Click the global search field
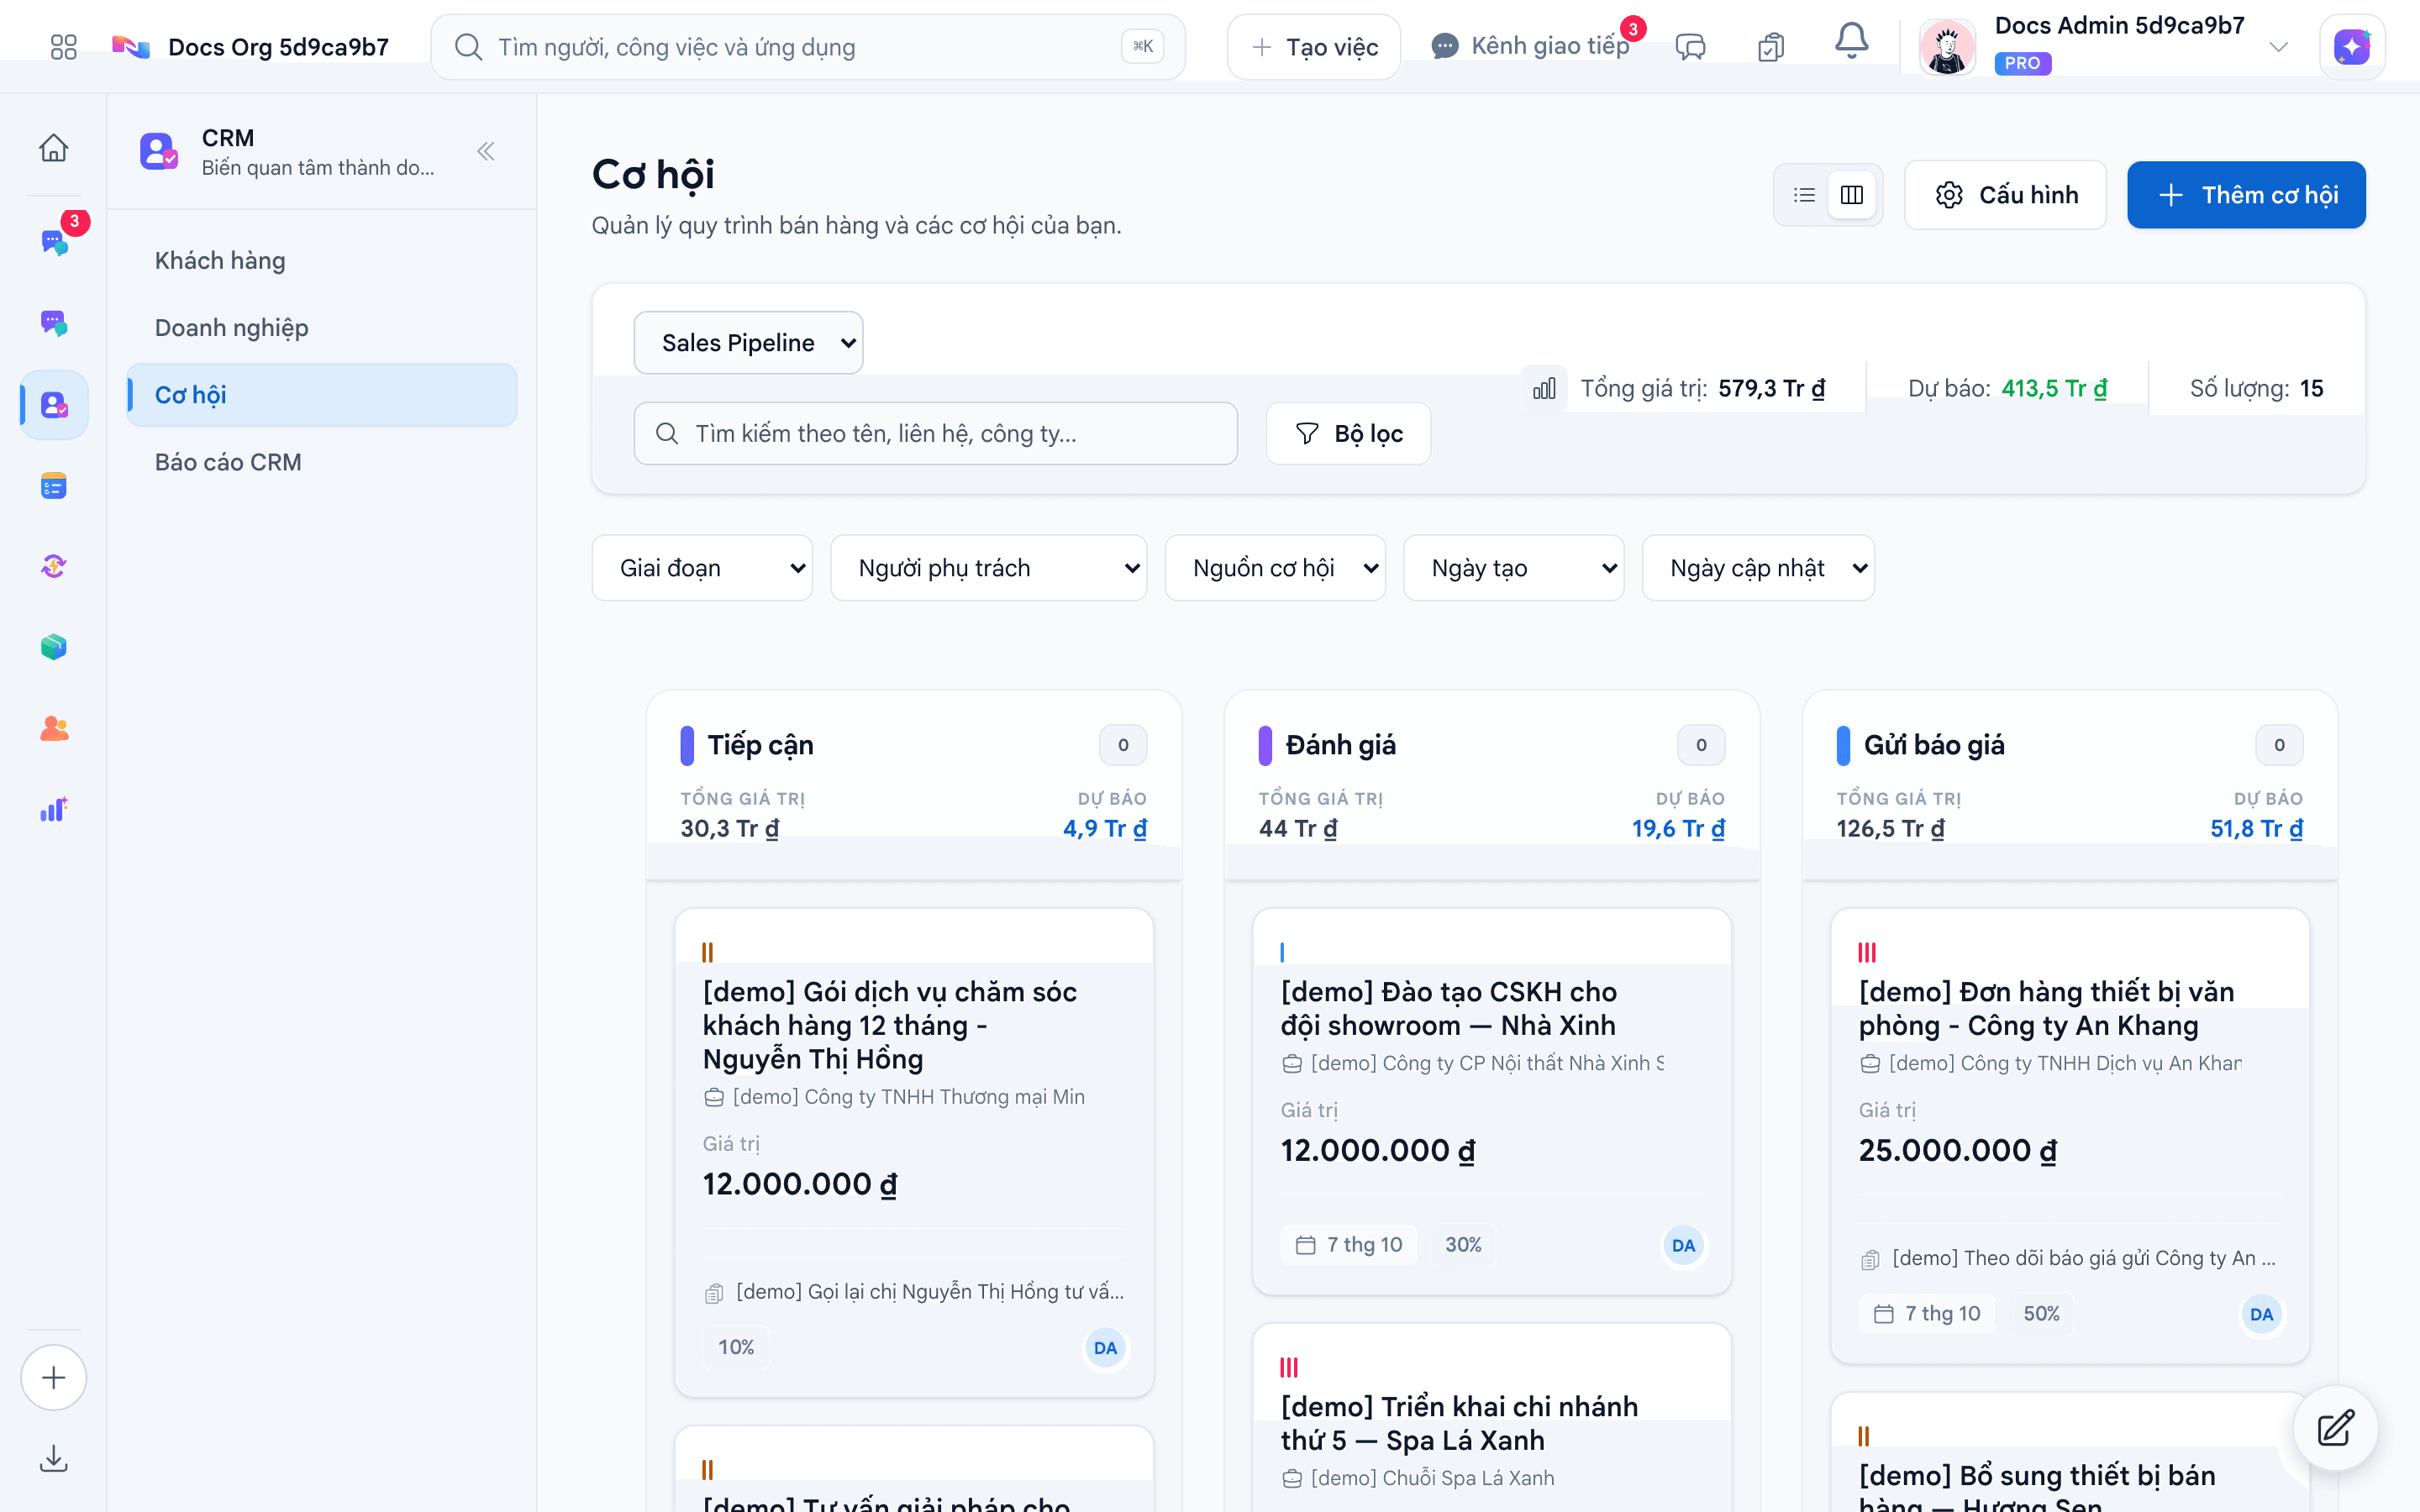2420x1512 pixels. click(808, 47)
